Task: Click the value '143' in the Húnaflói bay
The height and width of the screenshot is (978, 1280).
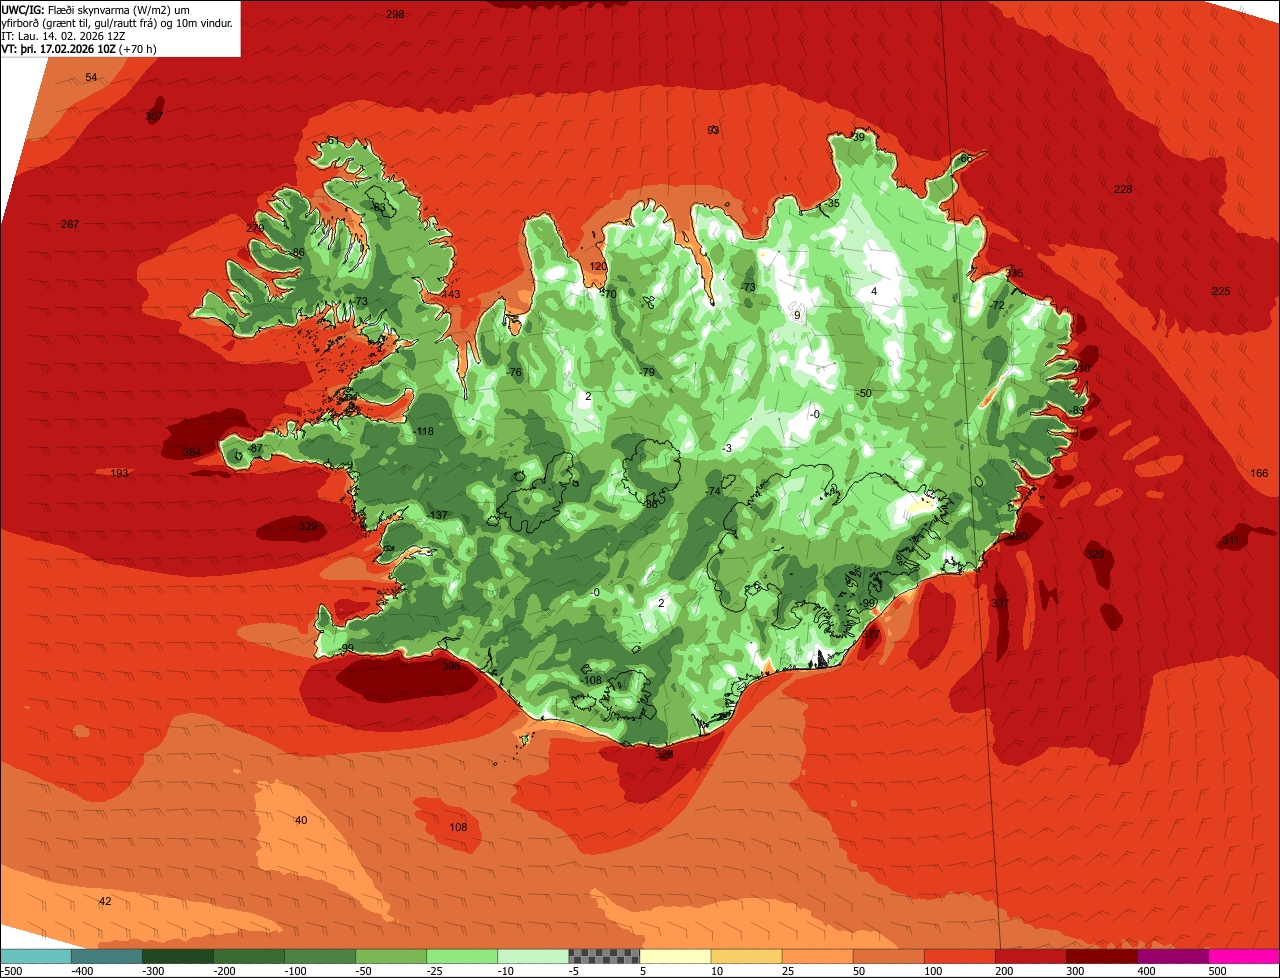Action: tap(451, 295)
